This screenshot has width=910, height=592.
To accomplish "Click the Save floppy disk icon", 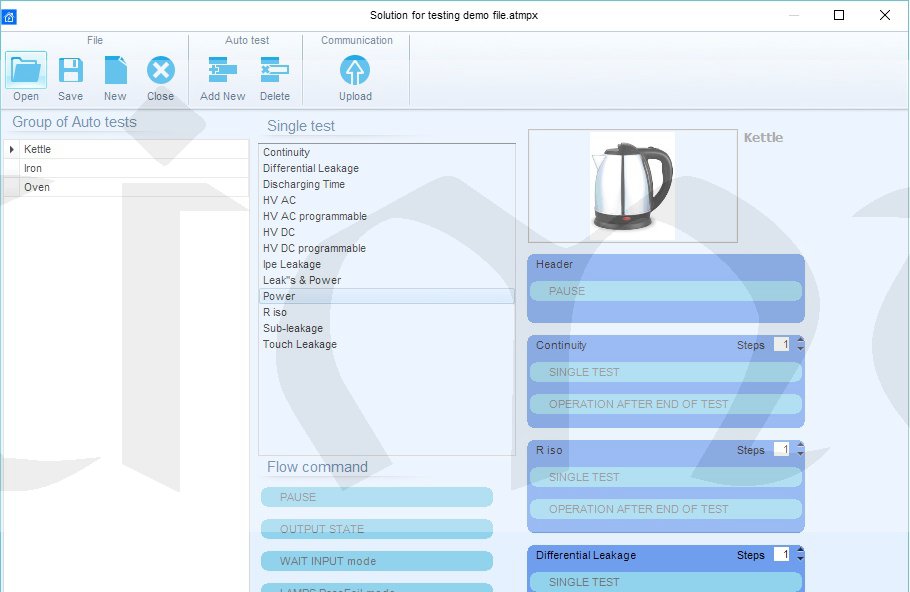I will click(70, 71).
